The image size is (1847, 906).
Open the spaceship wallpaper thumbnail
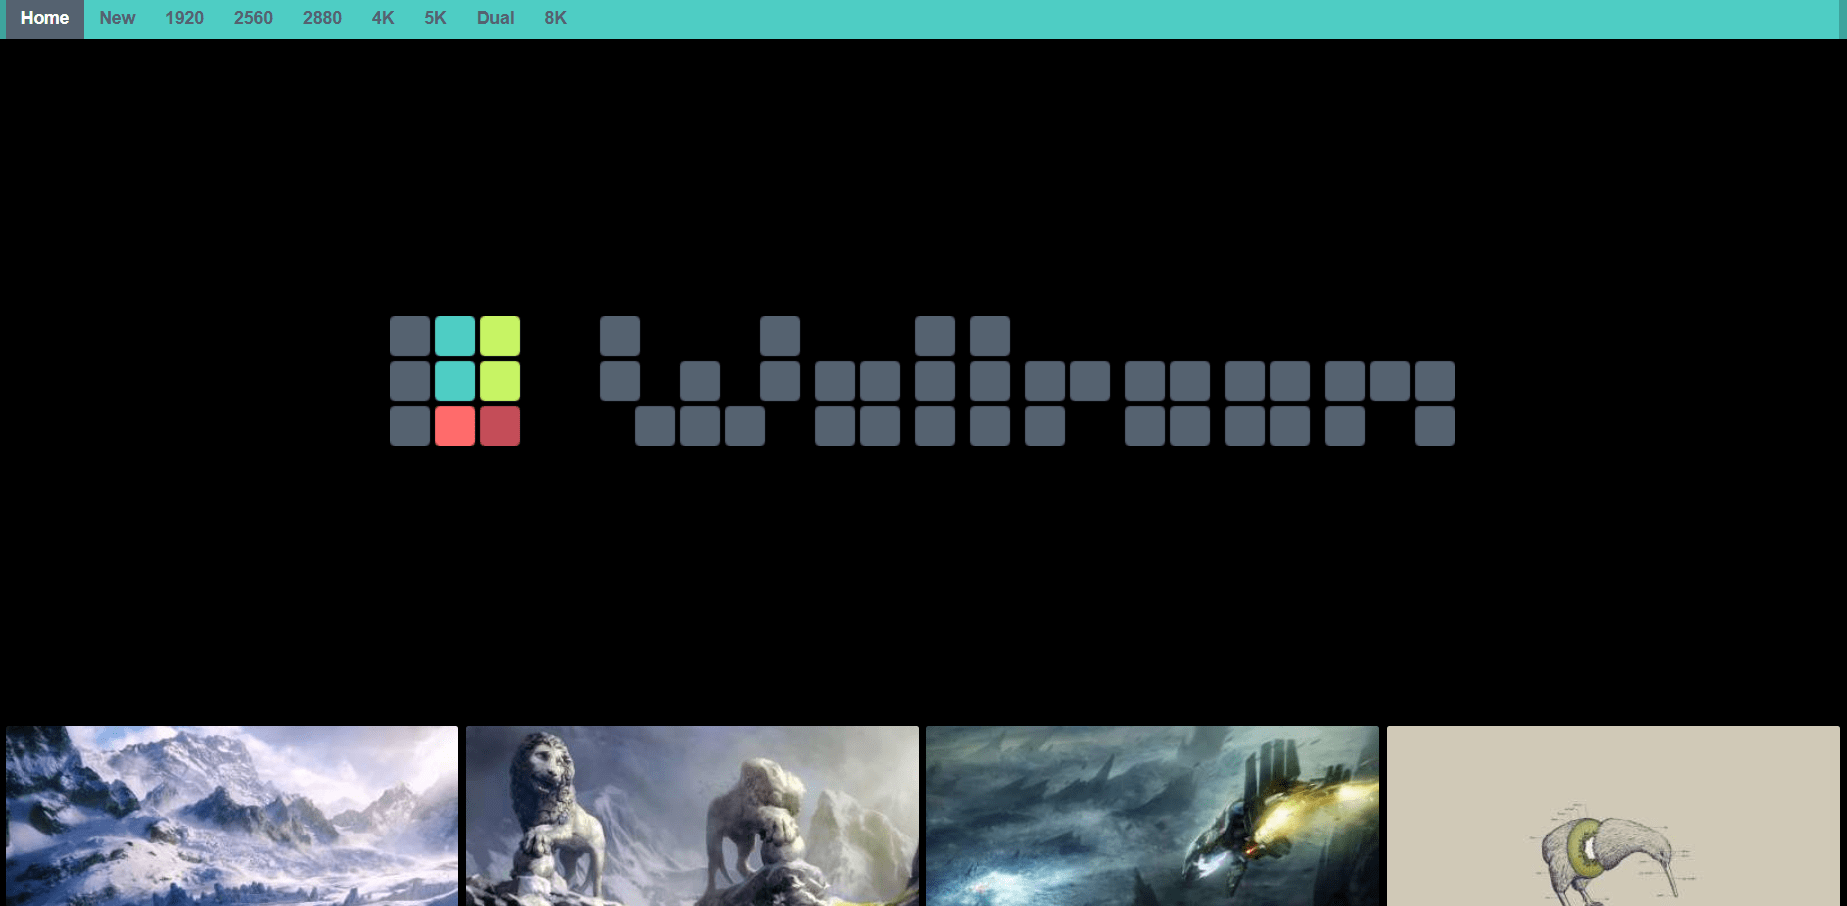pyautogui.click(x=1152, y=816)
